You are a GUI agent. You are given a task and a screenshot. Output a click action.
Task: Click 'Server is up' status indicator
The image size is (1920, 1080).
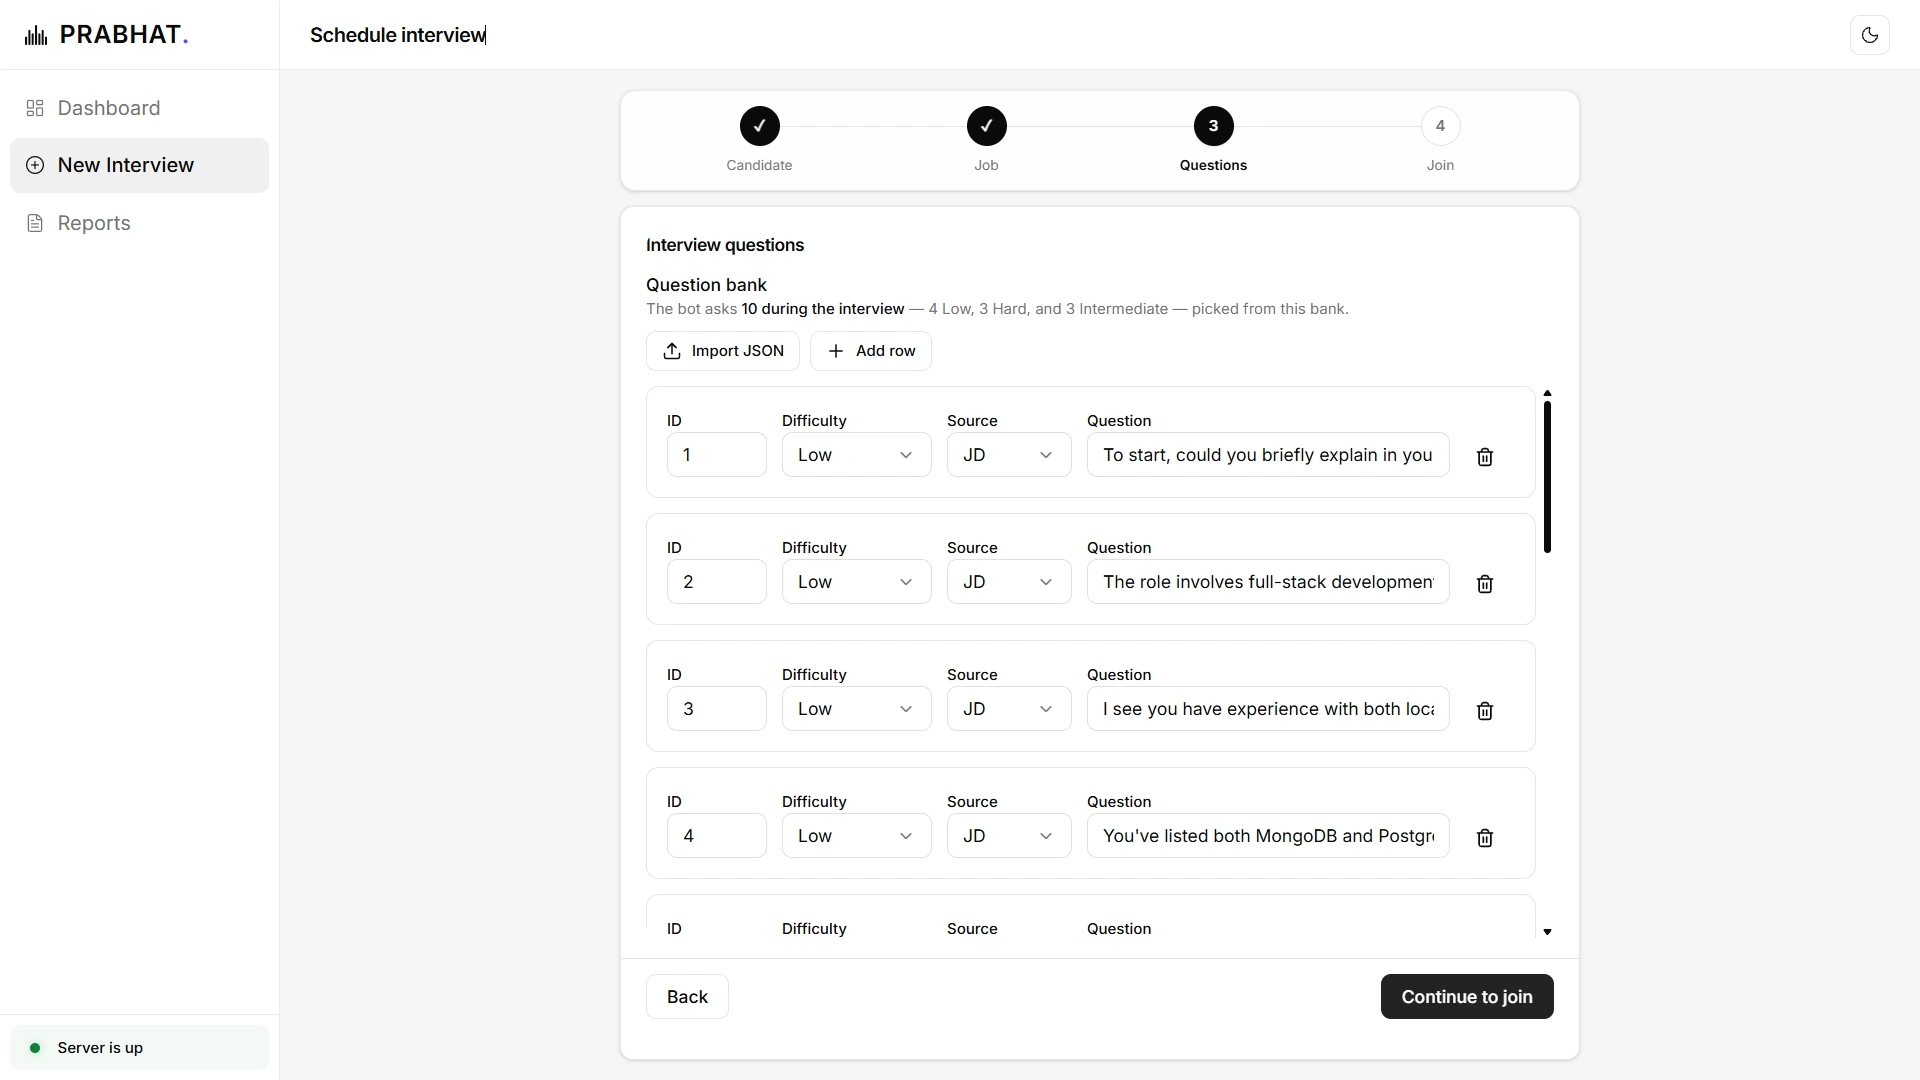click(139, 1048)
